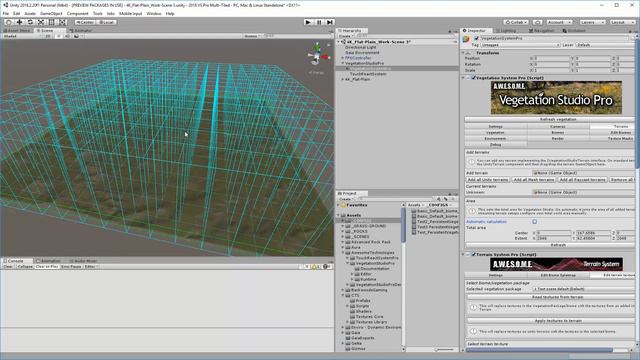Click search by type icon in Project
This screenshot has height=360, width=640.
click(x=439, y=199)
